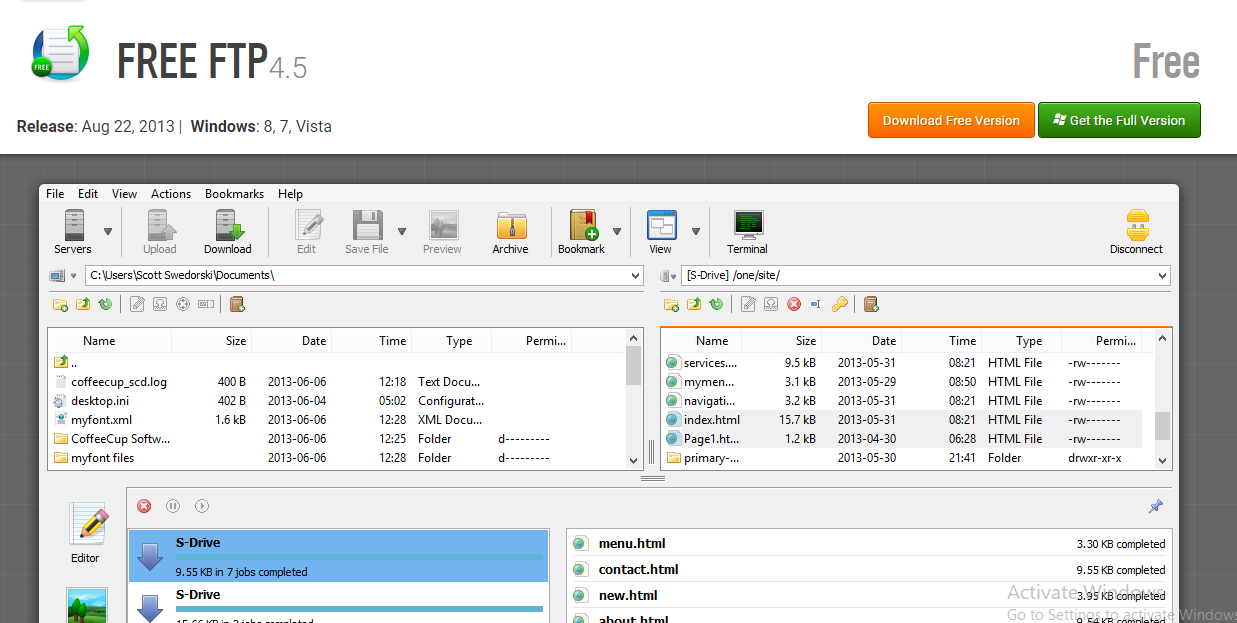Open the Actions menu
Viewport: 1237px width, 623px height.
pyautogui.click(x=171, y=194)
